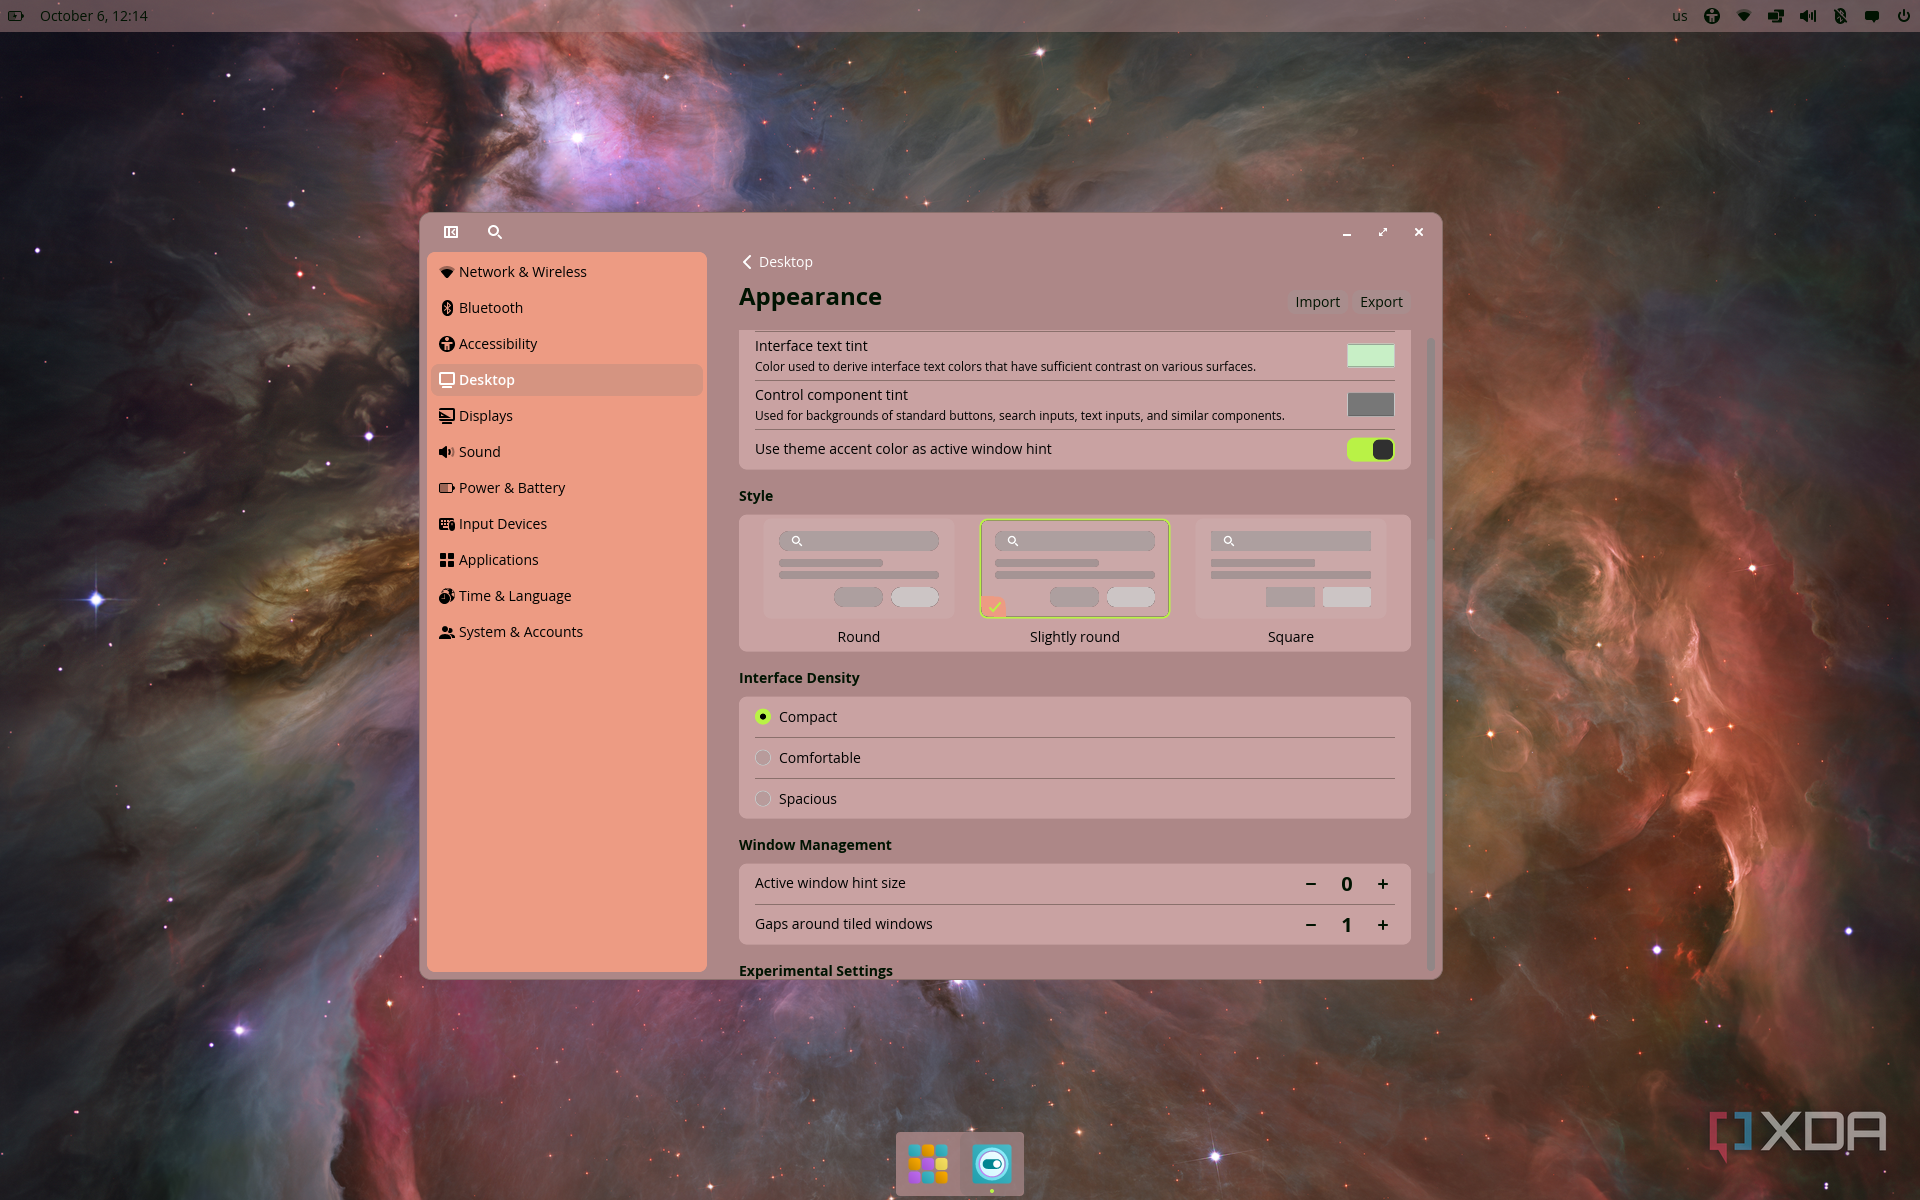Choose the Slightly round style thumbnail

1075,568
